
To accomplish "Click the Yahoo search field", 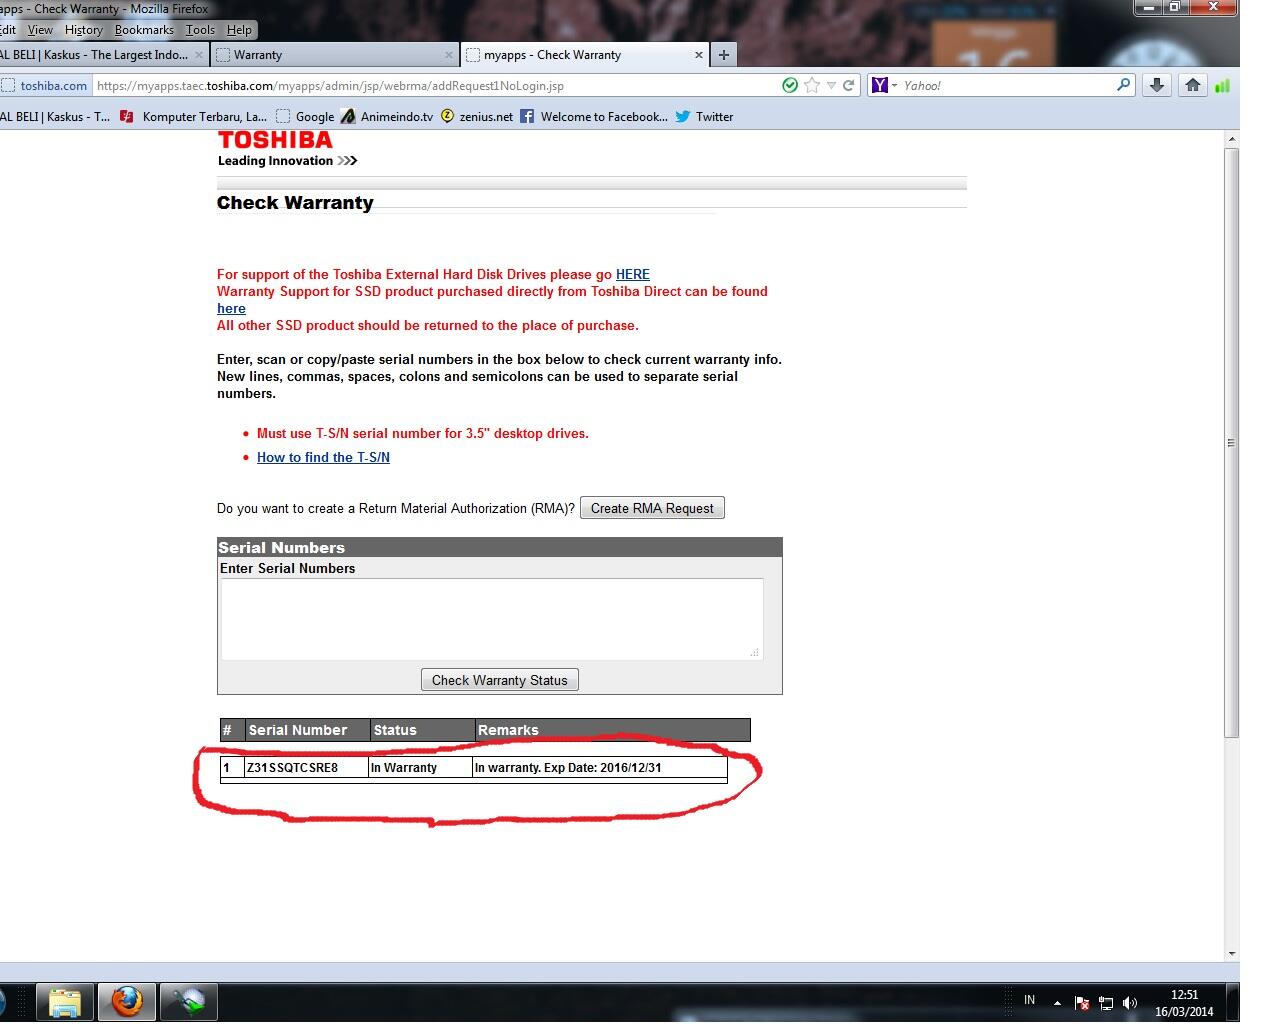I will tap(1006, 86).
